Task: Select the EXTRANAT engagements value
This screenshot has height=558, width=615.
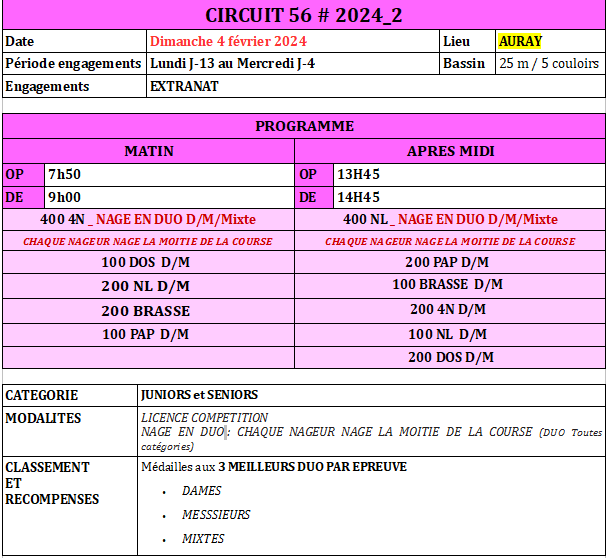Action: [184, 86]
